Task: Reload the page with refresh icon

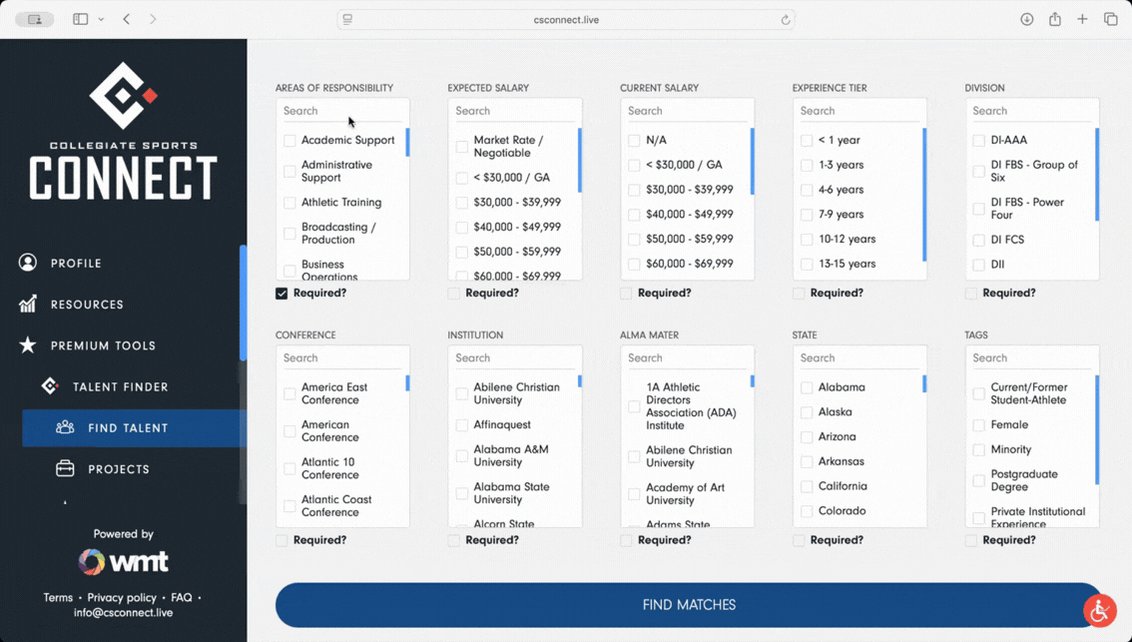Action: click(785, 20)
